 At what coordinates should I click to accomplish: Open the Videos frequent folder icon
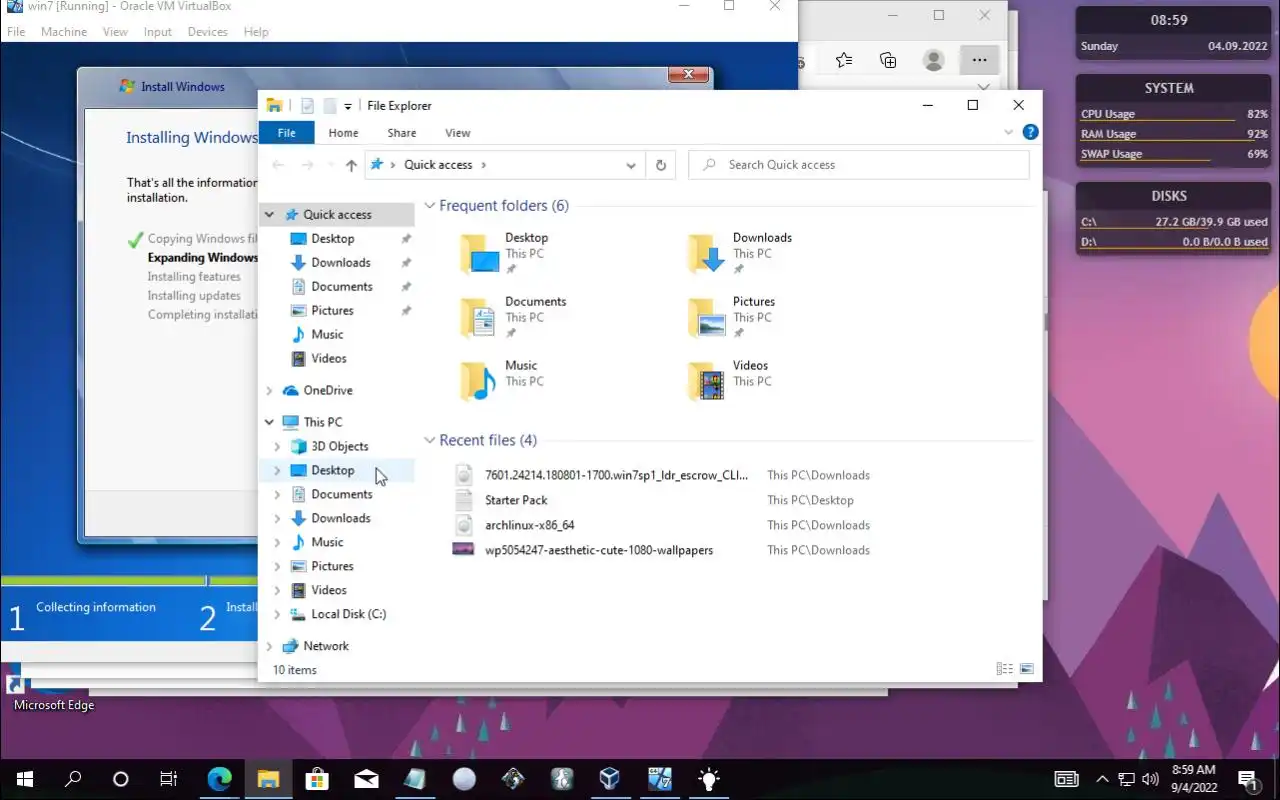[x=707, y=382]
